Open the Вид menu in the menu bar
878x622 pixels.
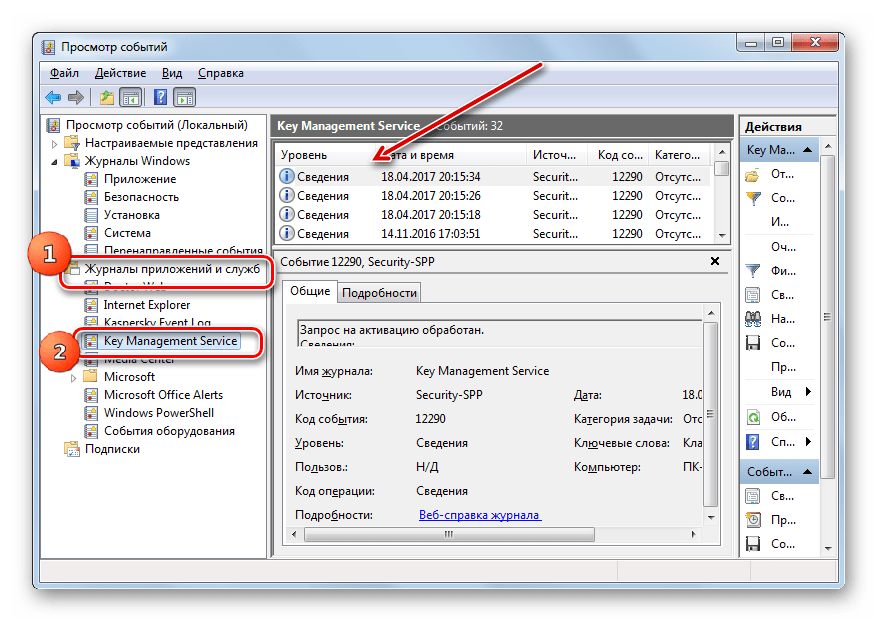point(172,73)
